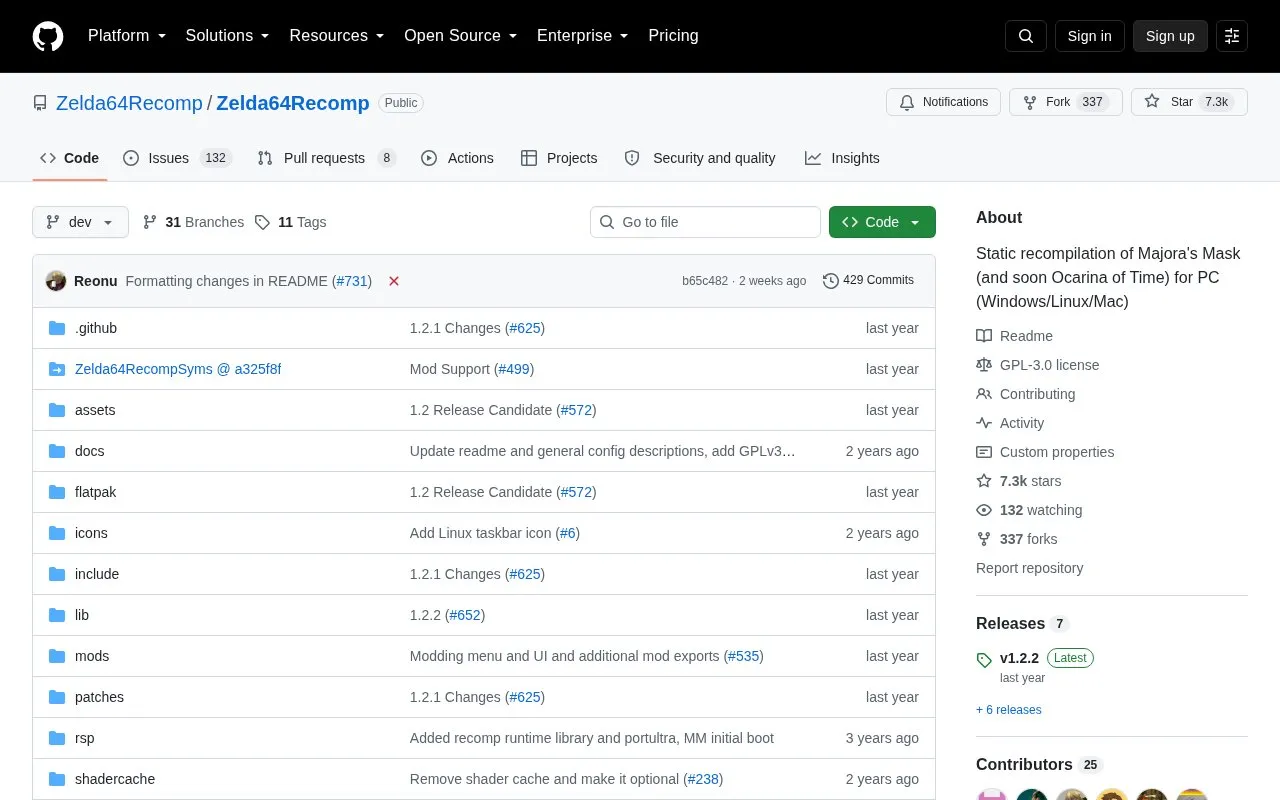Expand the Platform menu
This screenshot has height=800, width=1280.
127,36
